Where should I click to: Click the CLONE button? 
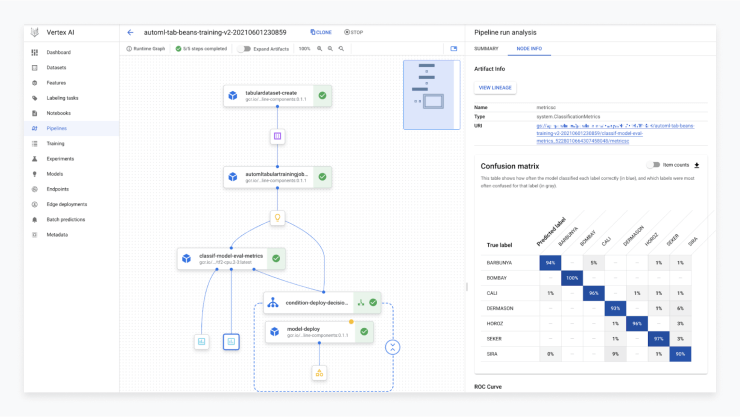coord(321,32)
